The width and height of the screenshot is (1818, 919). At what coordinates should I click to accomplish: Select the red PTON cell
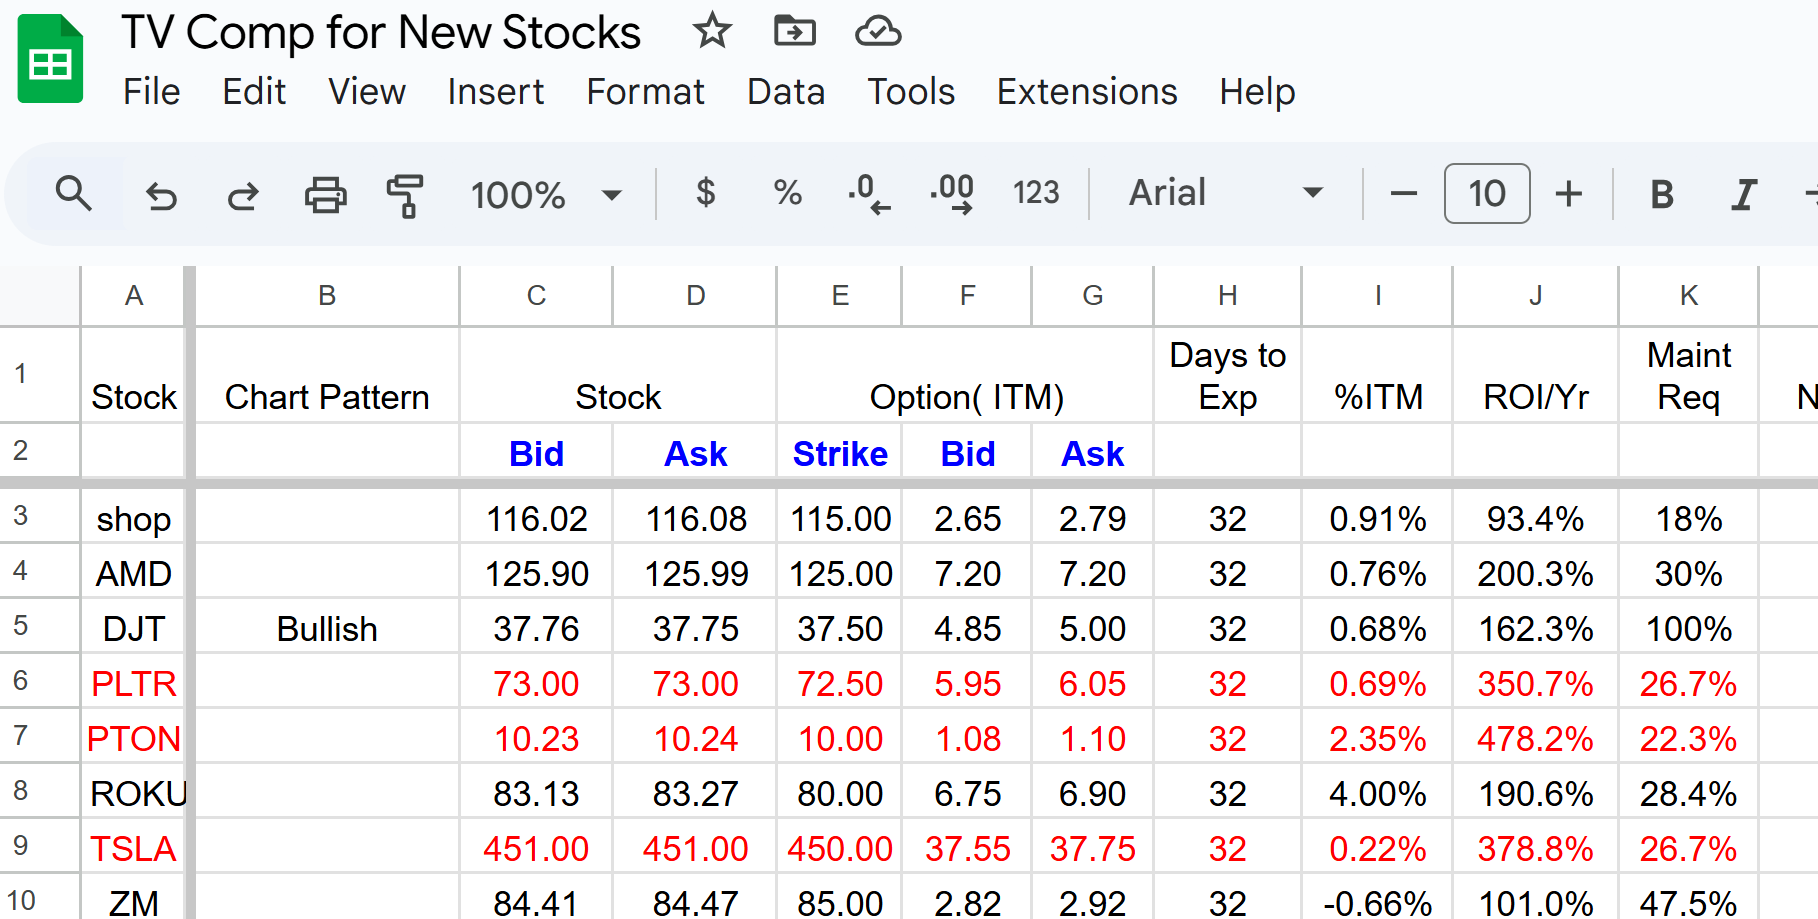tap(133, 738)
